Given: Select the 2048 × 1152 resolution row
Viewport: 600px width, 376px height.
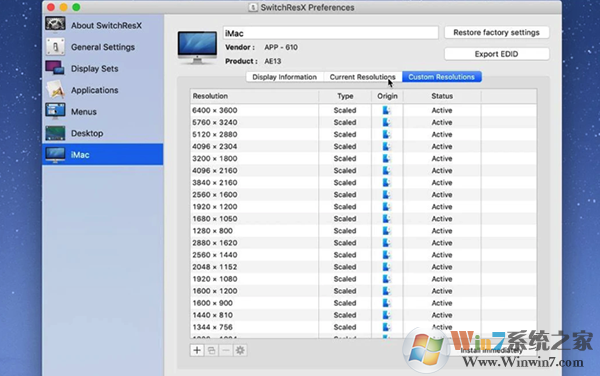Looking at the screenshot, I should 364,267.
